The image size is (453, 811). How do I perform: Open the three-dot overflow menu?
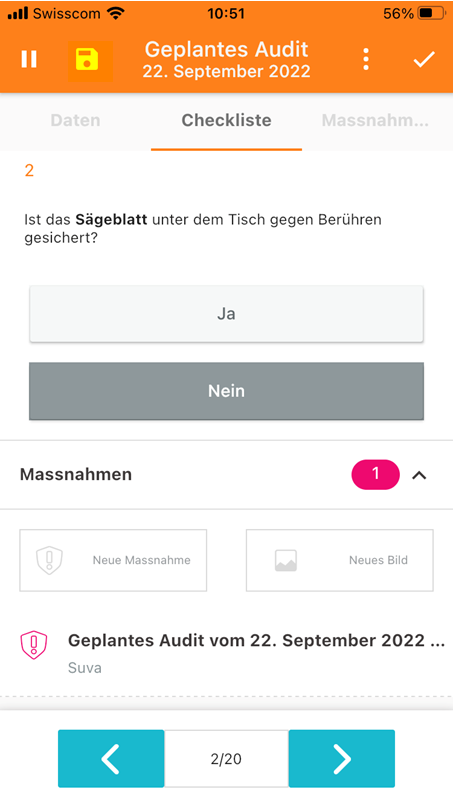(366, 59)
